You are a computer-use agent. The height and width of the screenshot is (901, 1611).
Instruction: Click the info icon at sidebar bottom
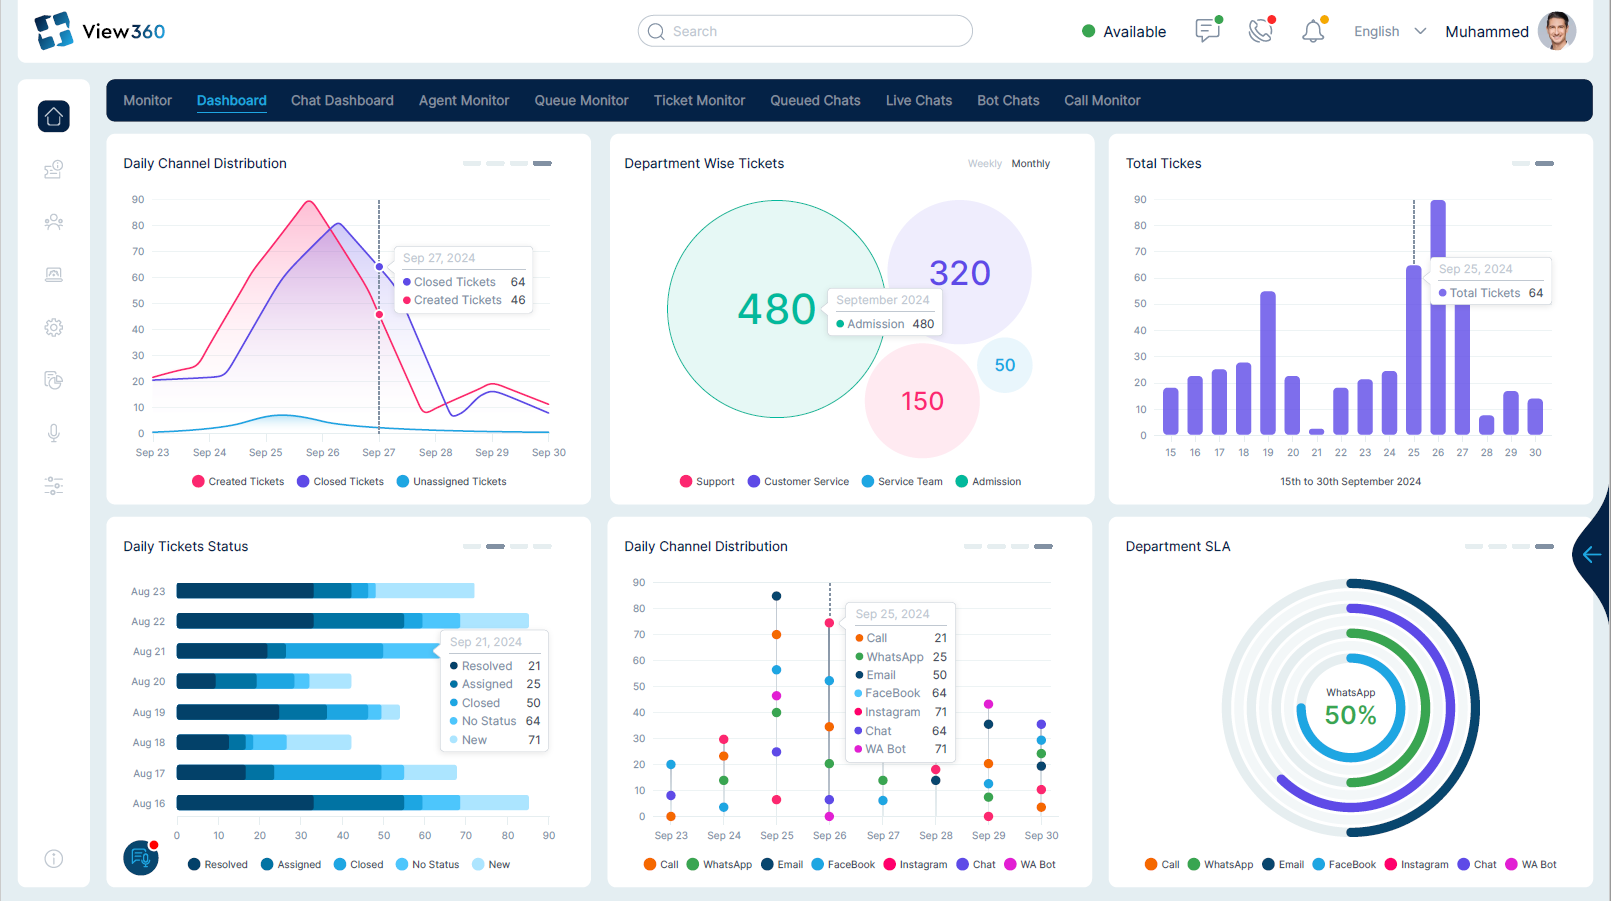click(x=54, y=858)
